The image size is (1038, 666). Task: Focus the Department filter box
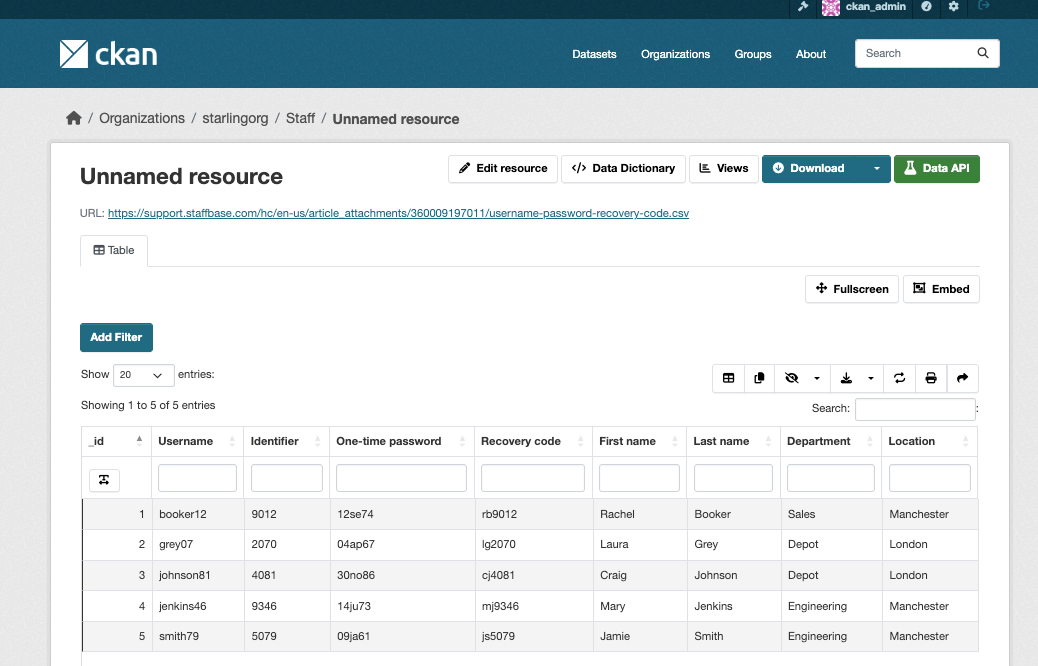pos(831,478)
